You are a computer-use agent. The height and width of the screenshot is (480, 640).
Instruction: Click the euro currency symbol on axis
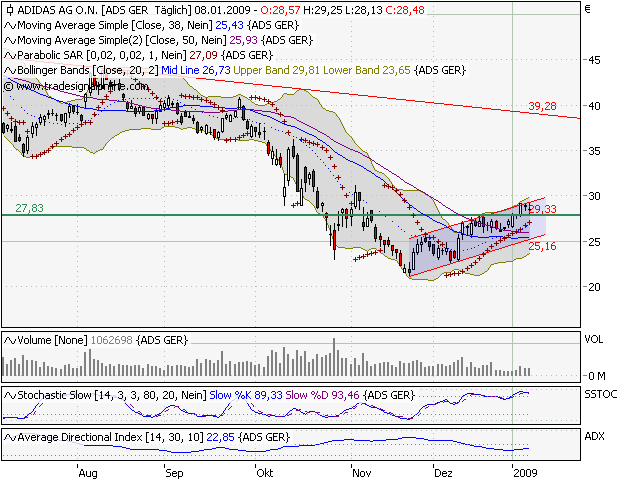[x=588, y=9]
